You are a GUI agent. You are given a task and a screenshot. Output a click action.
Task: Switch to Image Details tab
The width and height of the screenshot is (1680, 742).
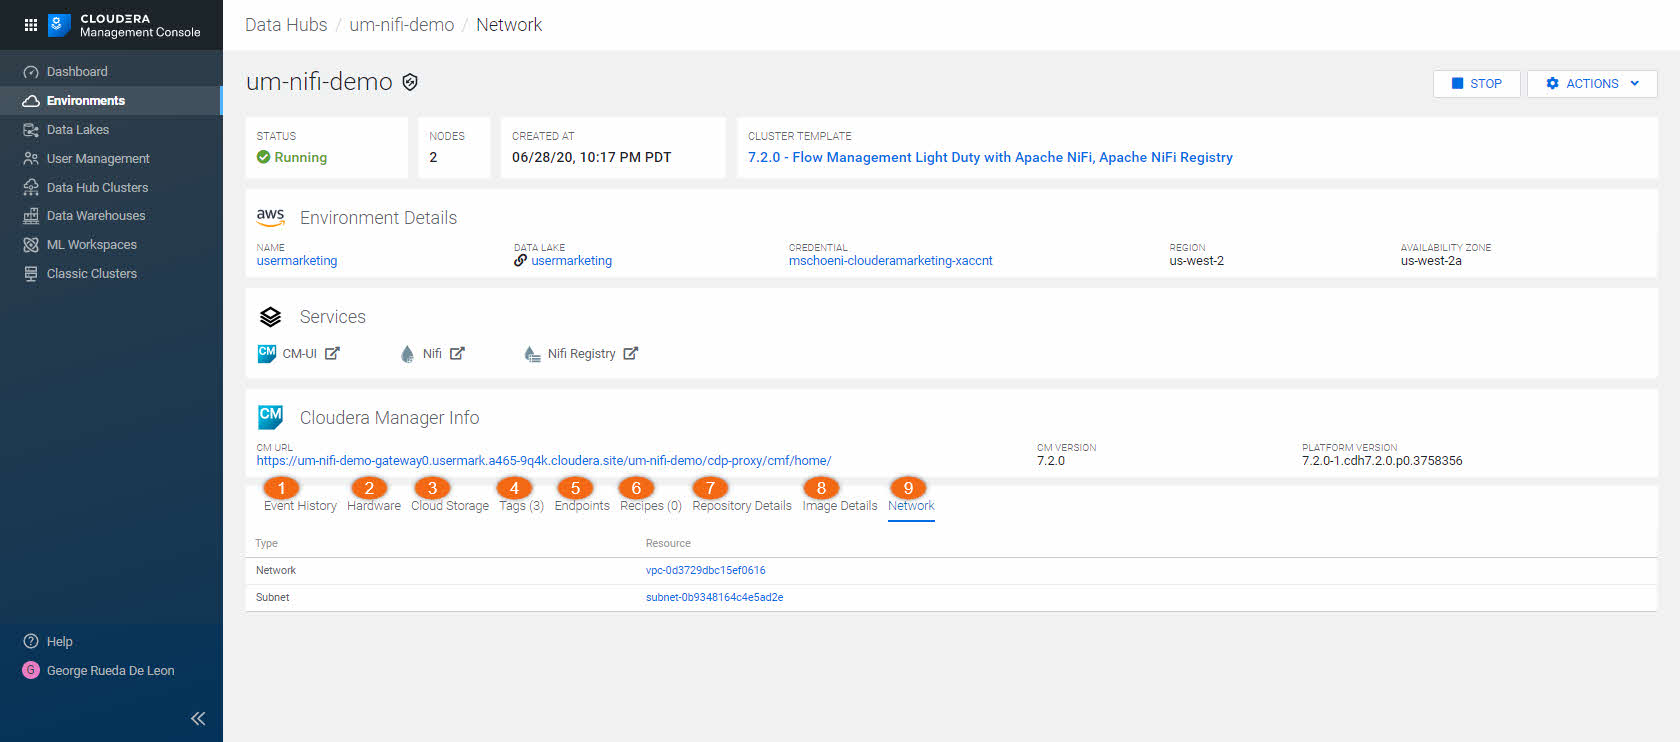pyautogui.click(x=840, y=506)
